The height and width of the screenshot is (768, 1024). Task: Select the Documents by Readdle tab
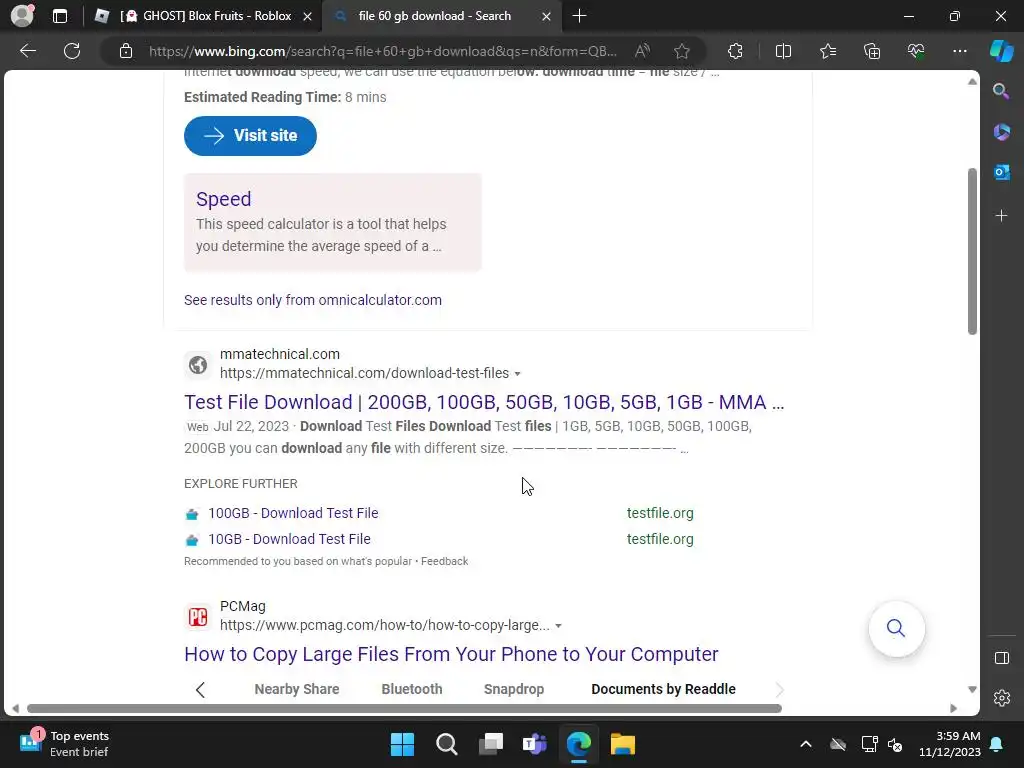point(664,689)
